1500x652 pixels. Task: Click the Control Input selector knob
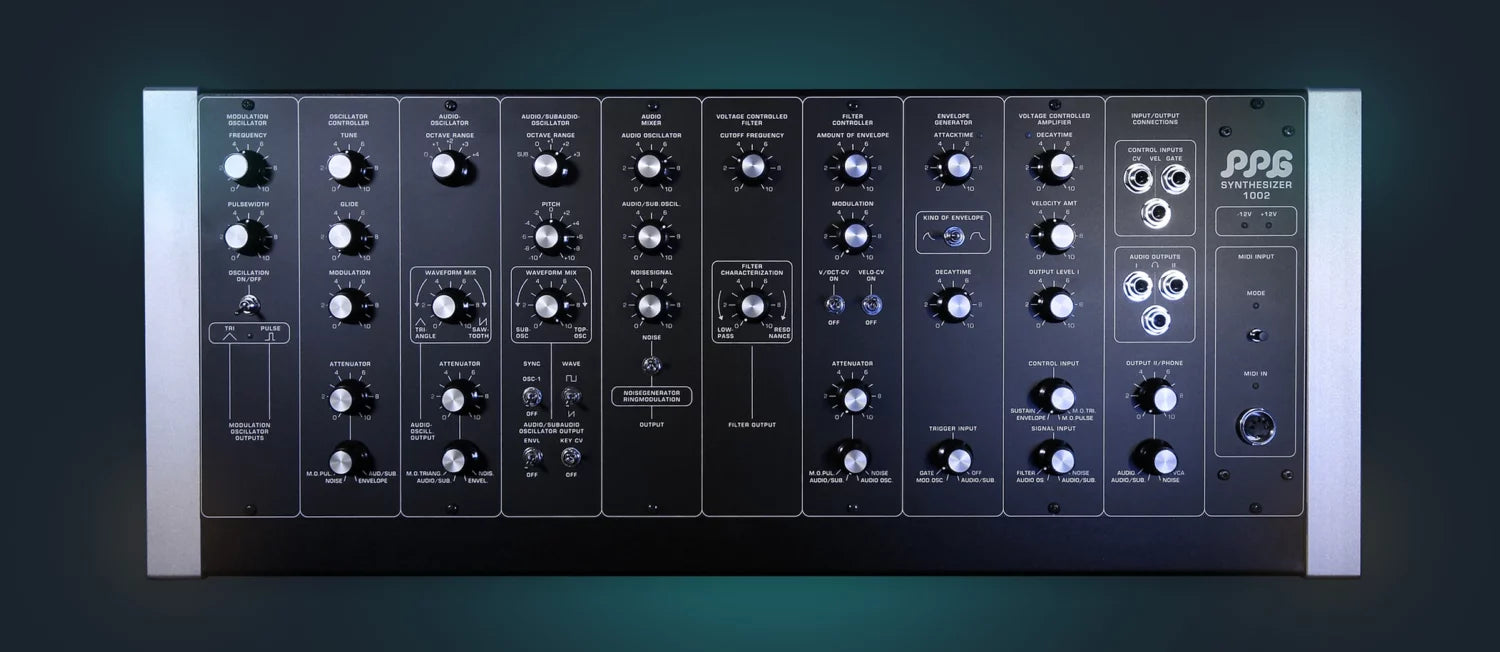pyautogui.click(x=1056, y=395)
